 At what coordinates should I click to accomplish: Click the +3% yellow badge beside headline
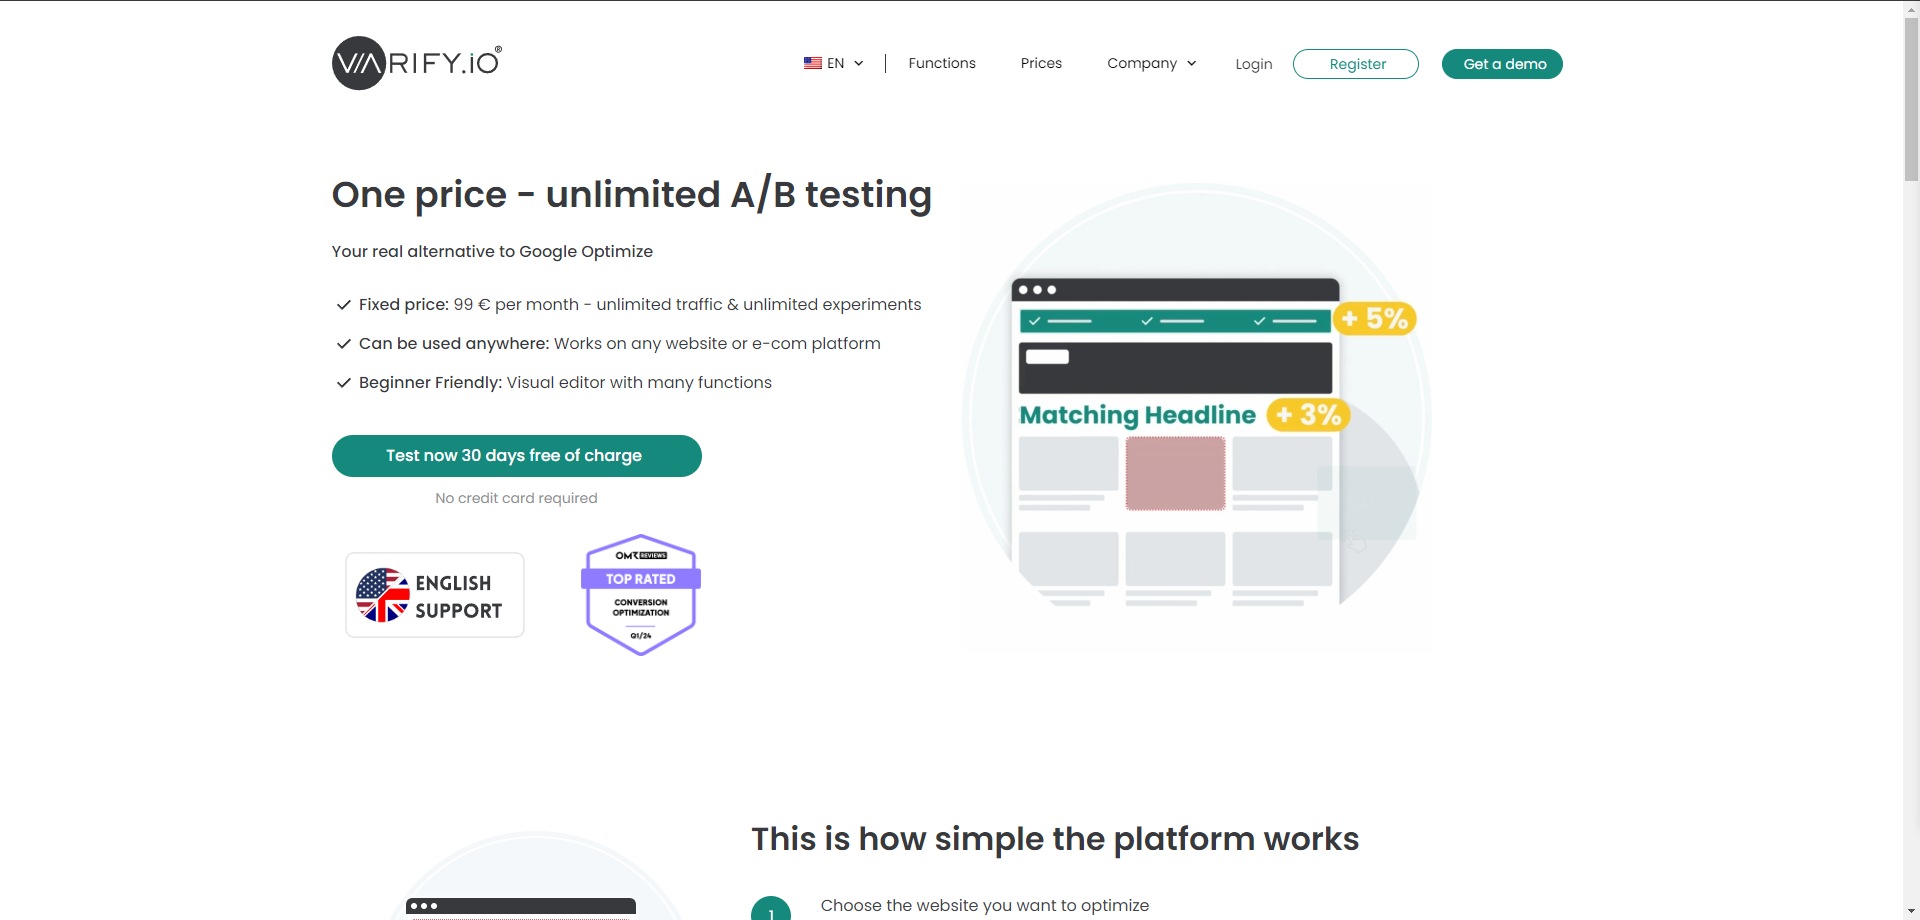(x=1309, y=415)
